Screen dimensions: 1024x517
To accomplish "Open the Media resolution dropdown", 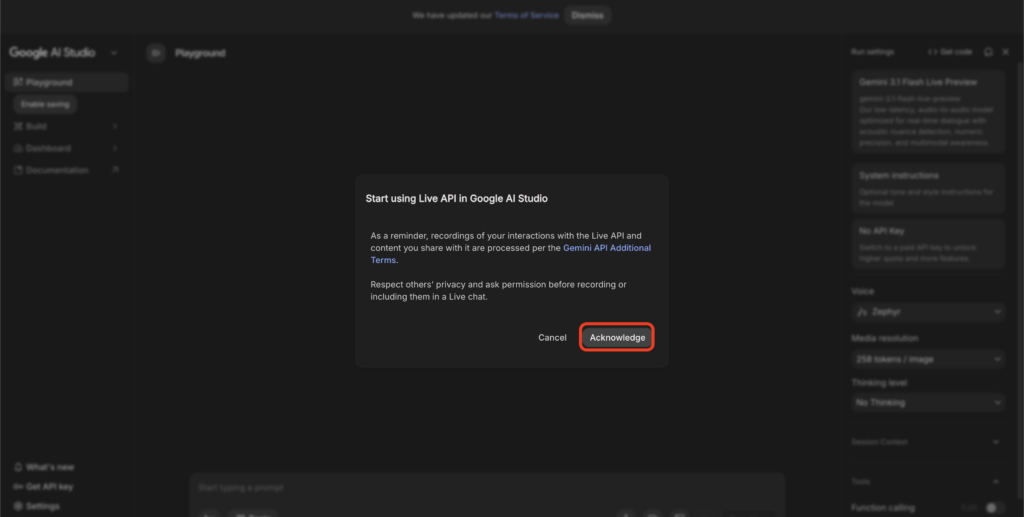I will click(x=928, y=359).
